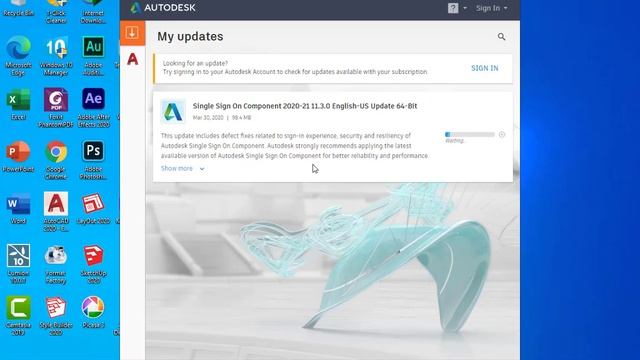Launch PowerPoint from the desktop
The image size is (640, 360).
click(x=18, y=157)
